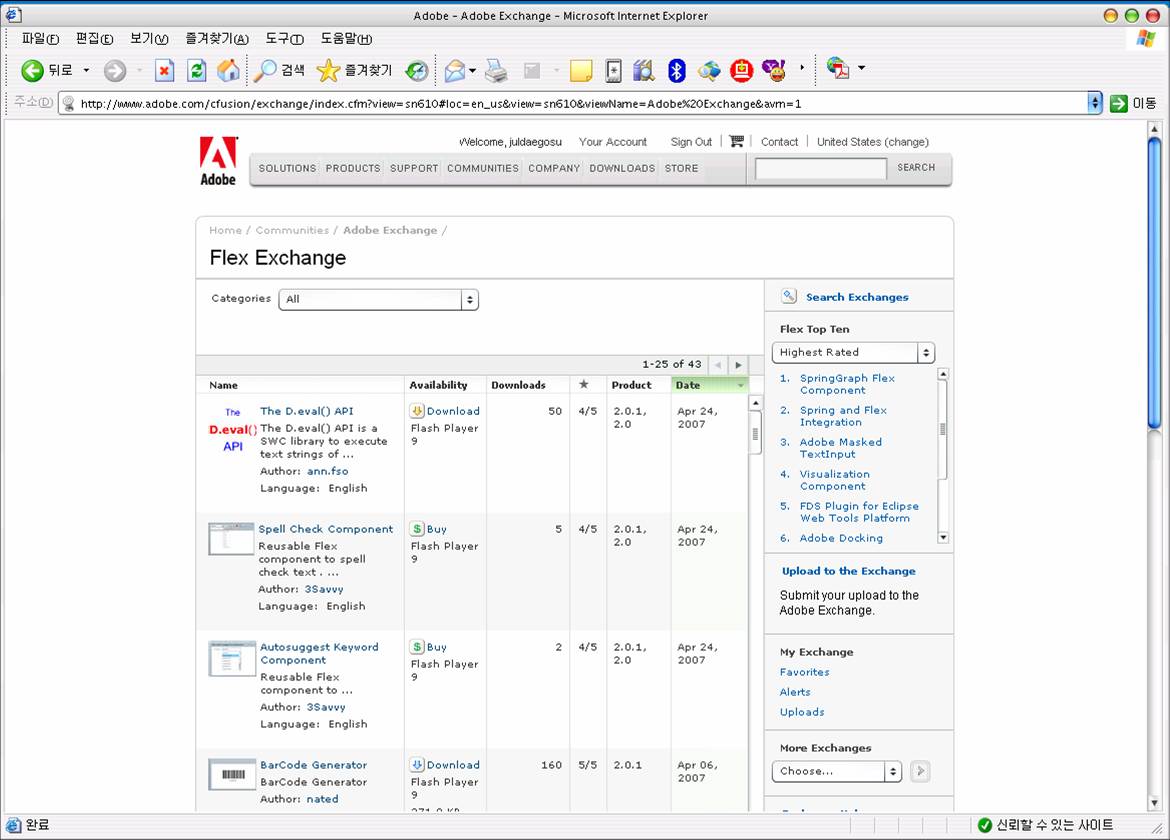The image size is (1170, 840).
Task: Click download icon for The D.eval() API
Action: coord(417,410)
